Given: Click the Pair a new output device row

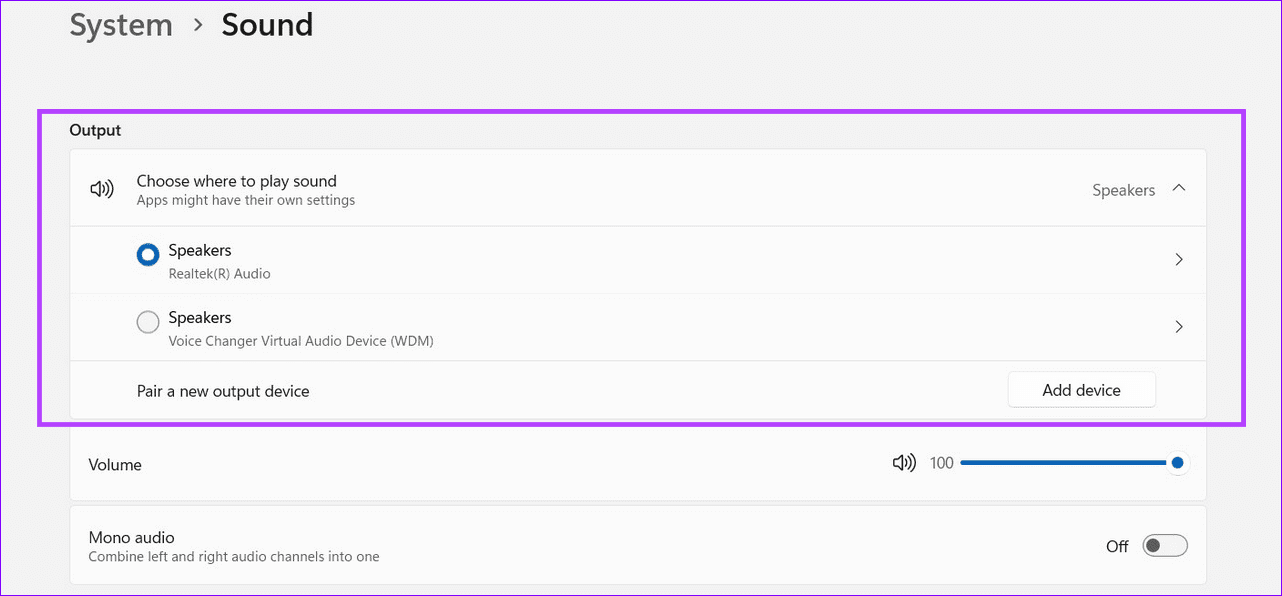Looking at the screenshot, I should [223, 391].
